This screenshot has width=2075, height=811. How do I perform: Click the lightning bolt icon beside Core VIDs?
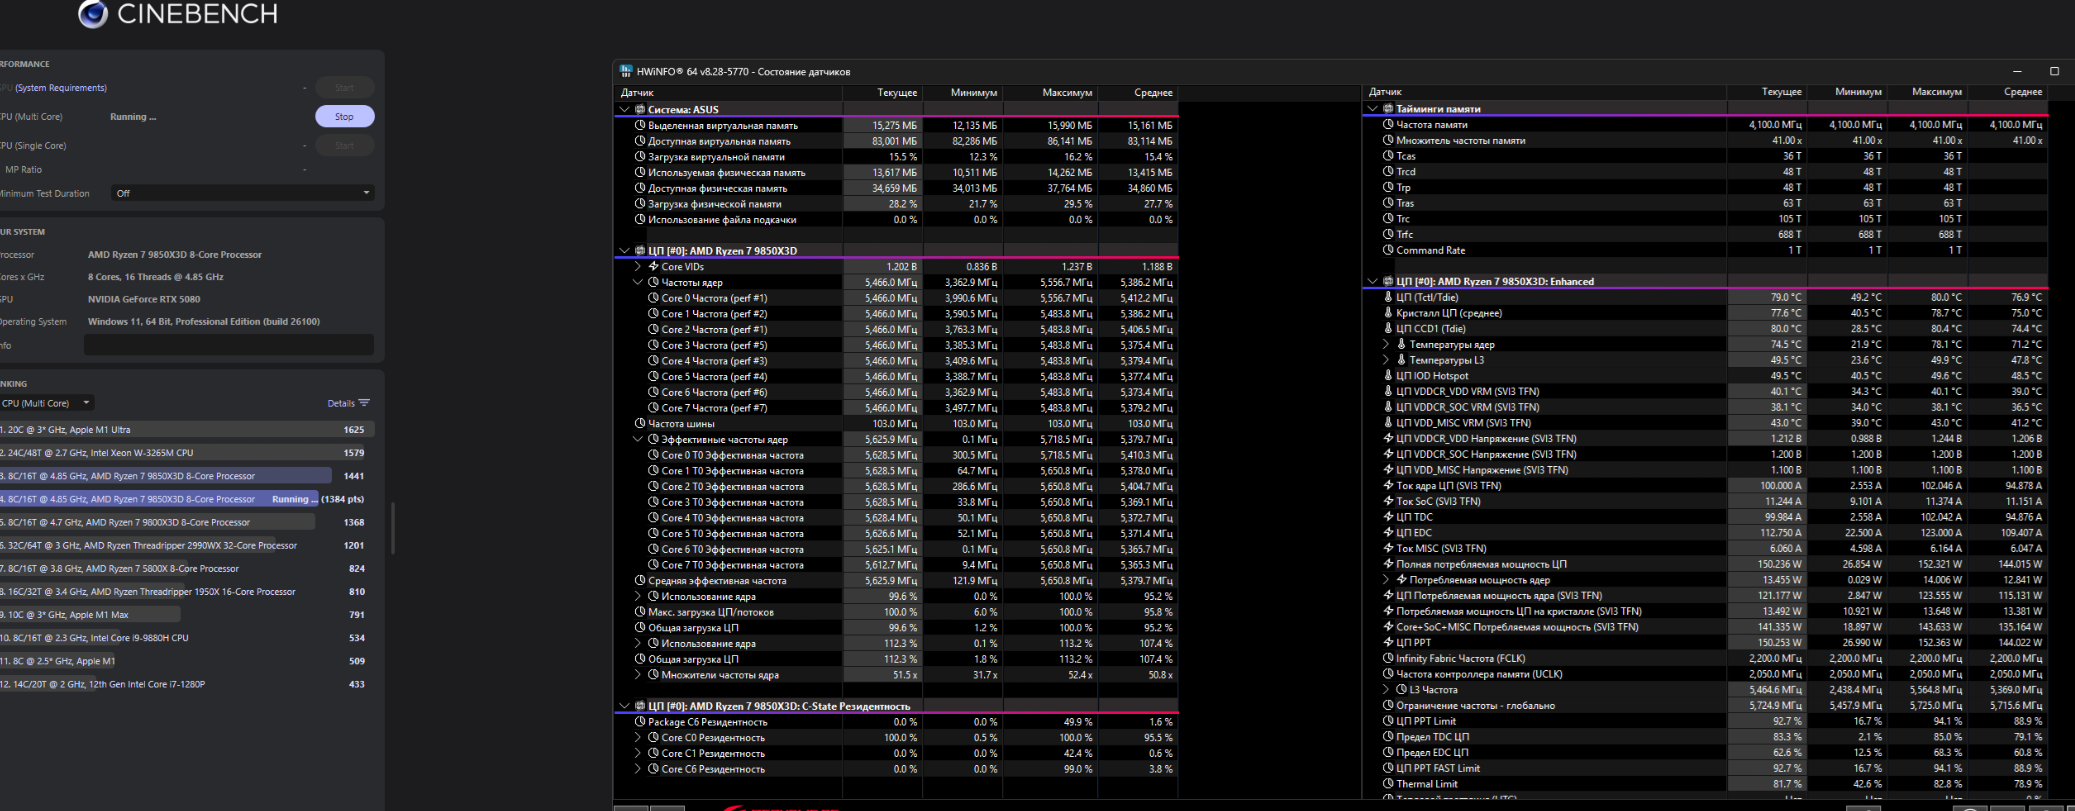tap(653, 267)
